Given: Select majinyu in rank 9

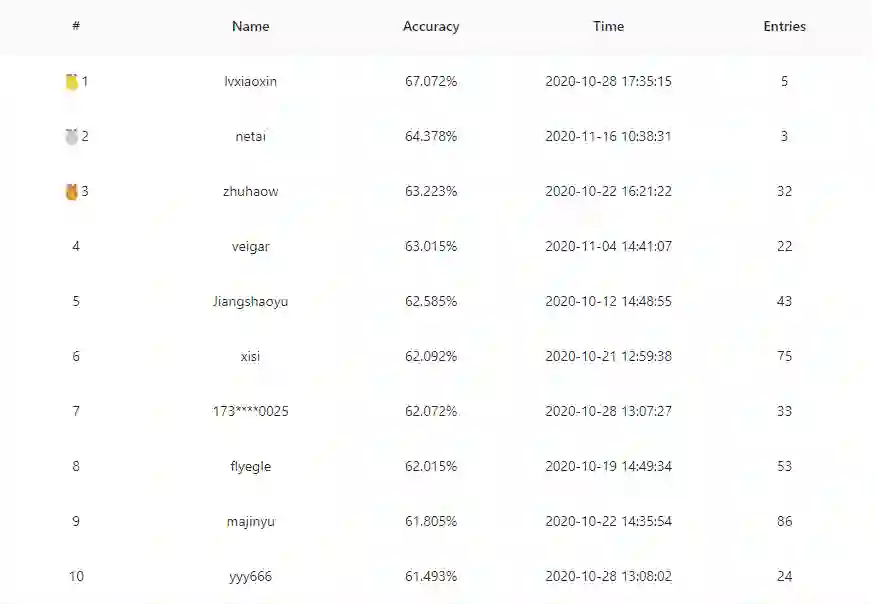Looking at the screenshot, I should coord(250,522).
